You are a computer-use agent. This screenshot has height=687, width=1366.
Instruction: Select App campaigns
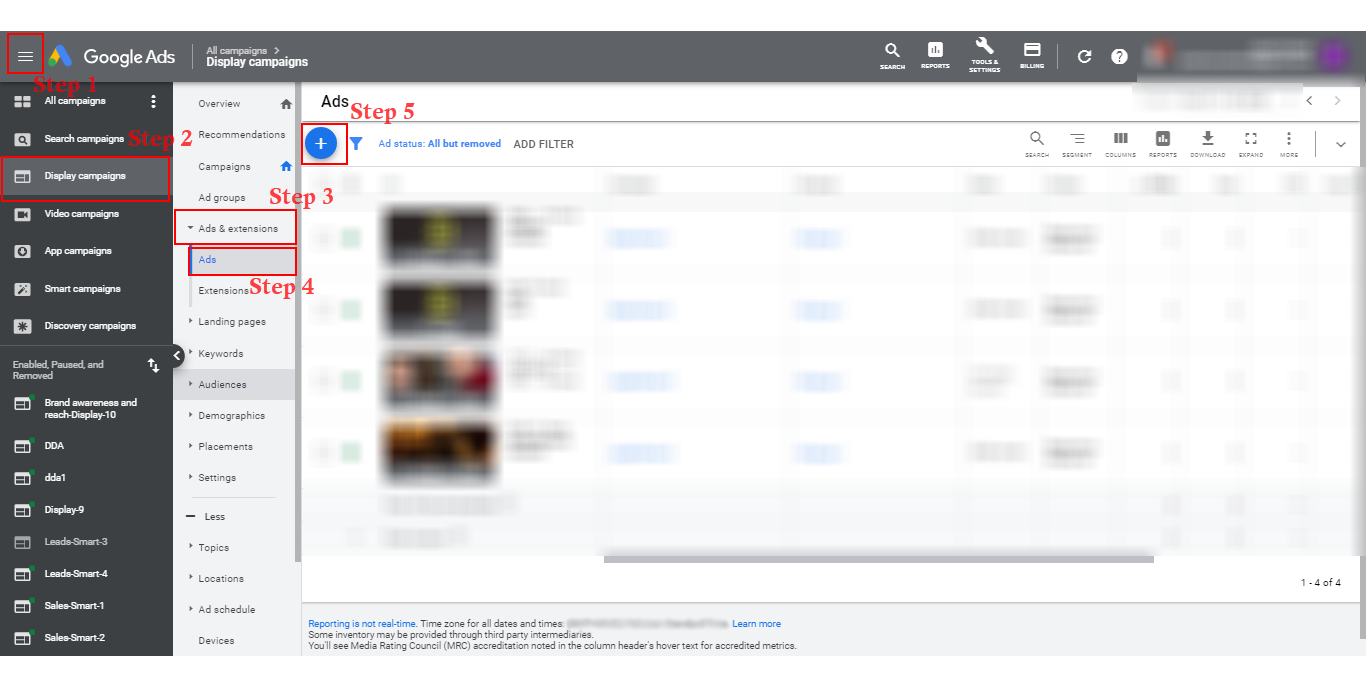[78, 251]
